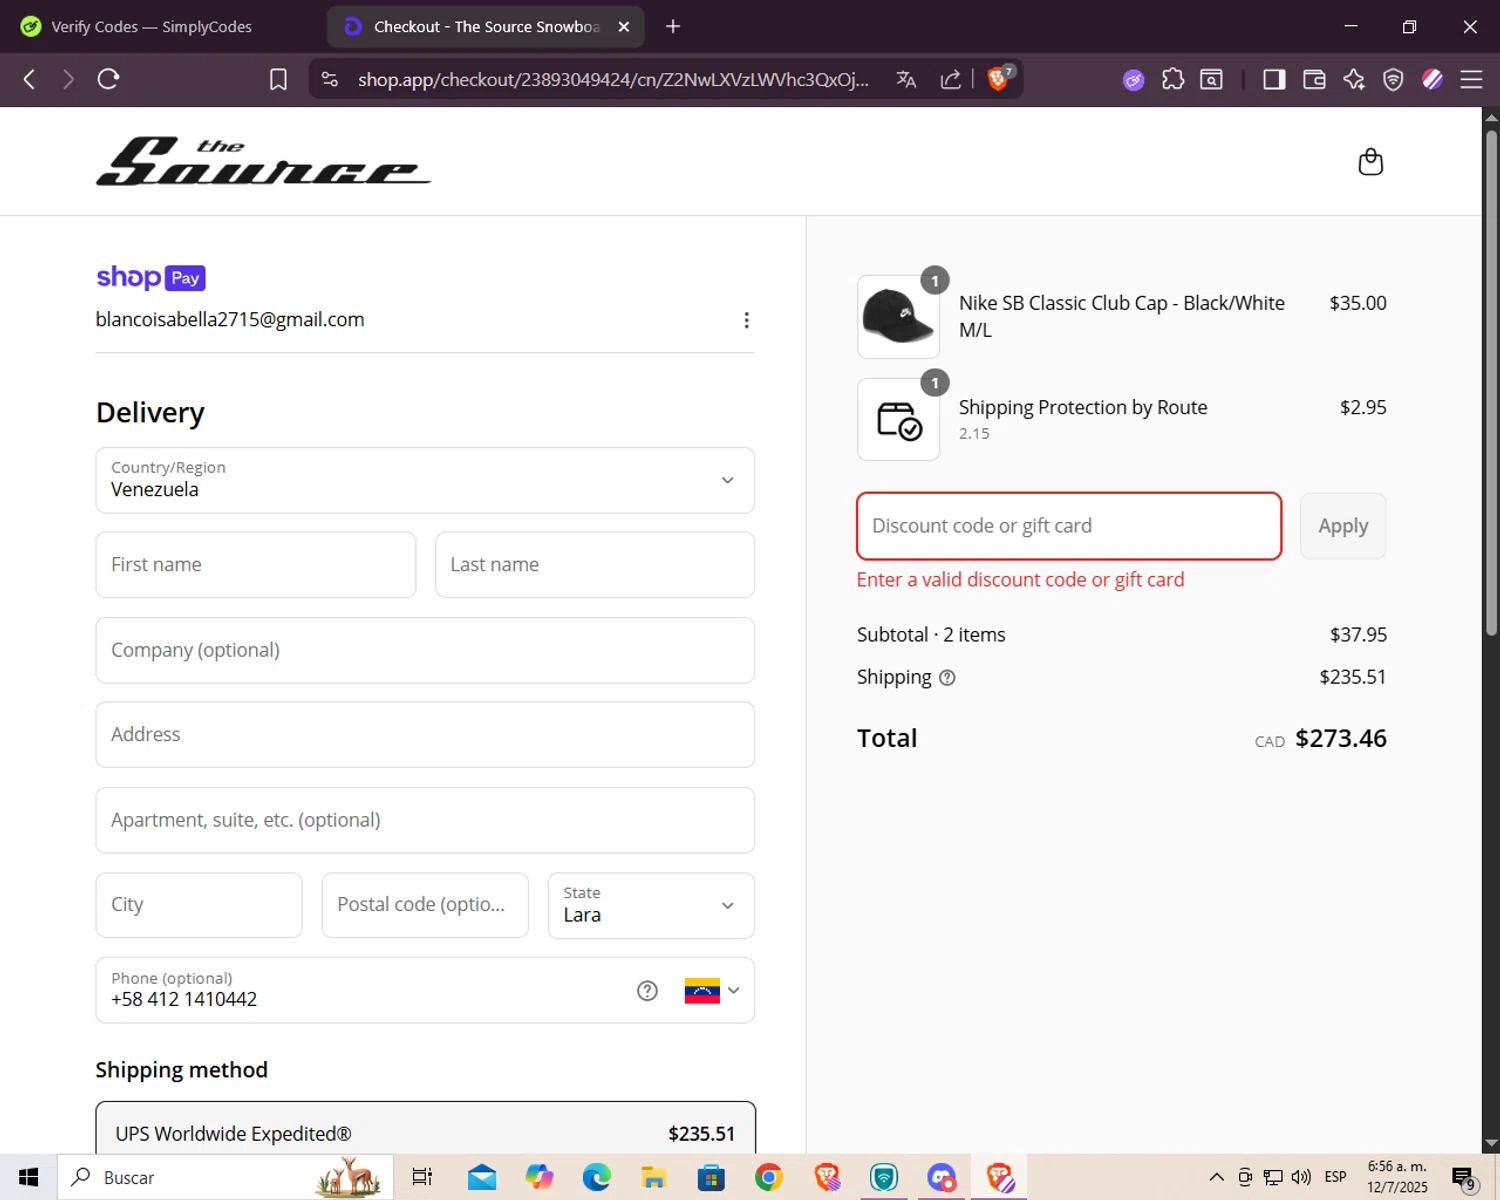
Task: Toggle the browser sidebar panel
Action: coord(1274,79)
